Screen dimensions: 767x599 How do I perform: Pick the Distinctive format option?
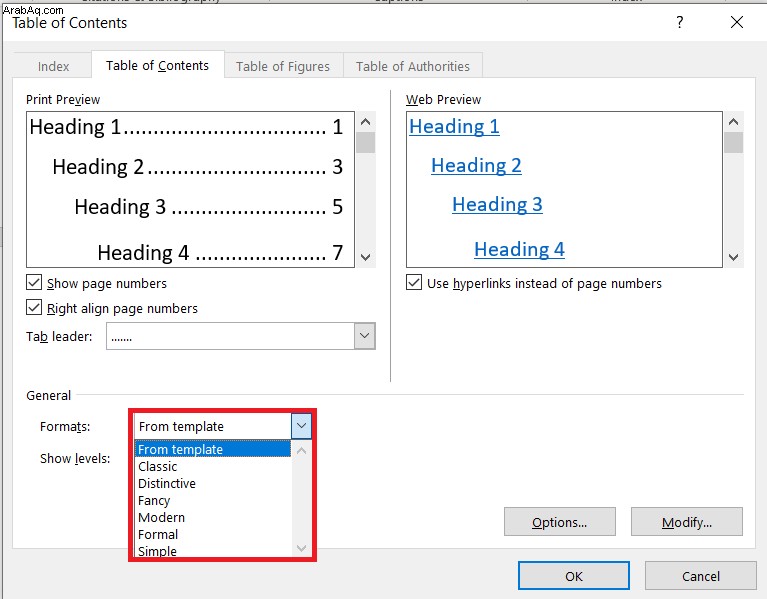coord(213,483)
